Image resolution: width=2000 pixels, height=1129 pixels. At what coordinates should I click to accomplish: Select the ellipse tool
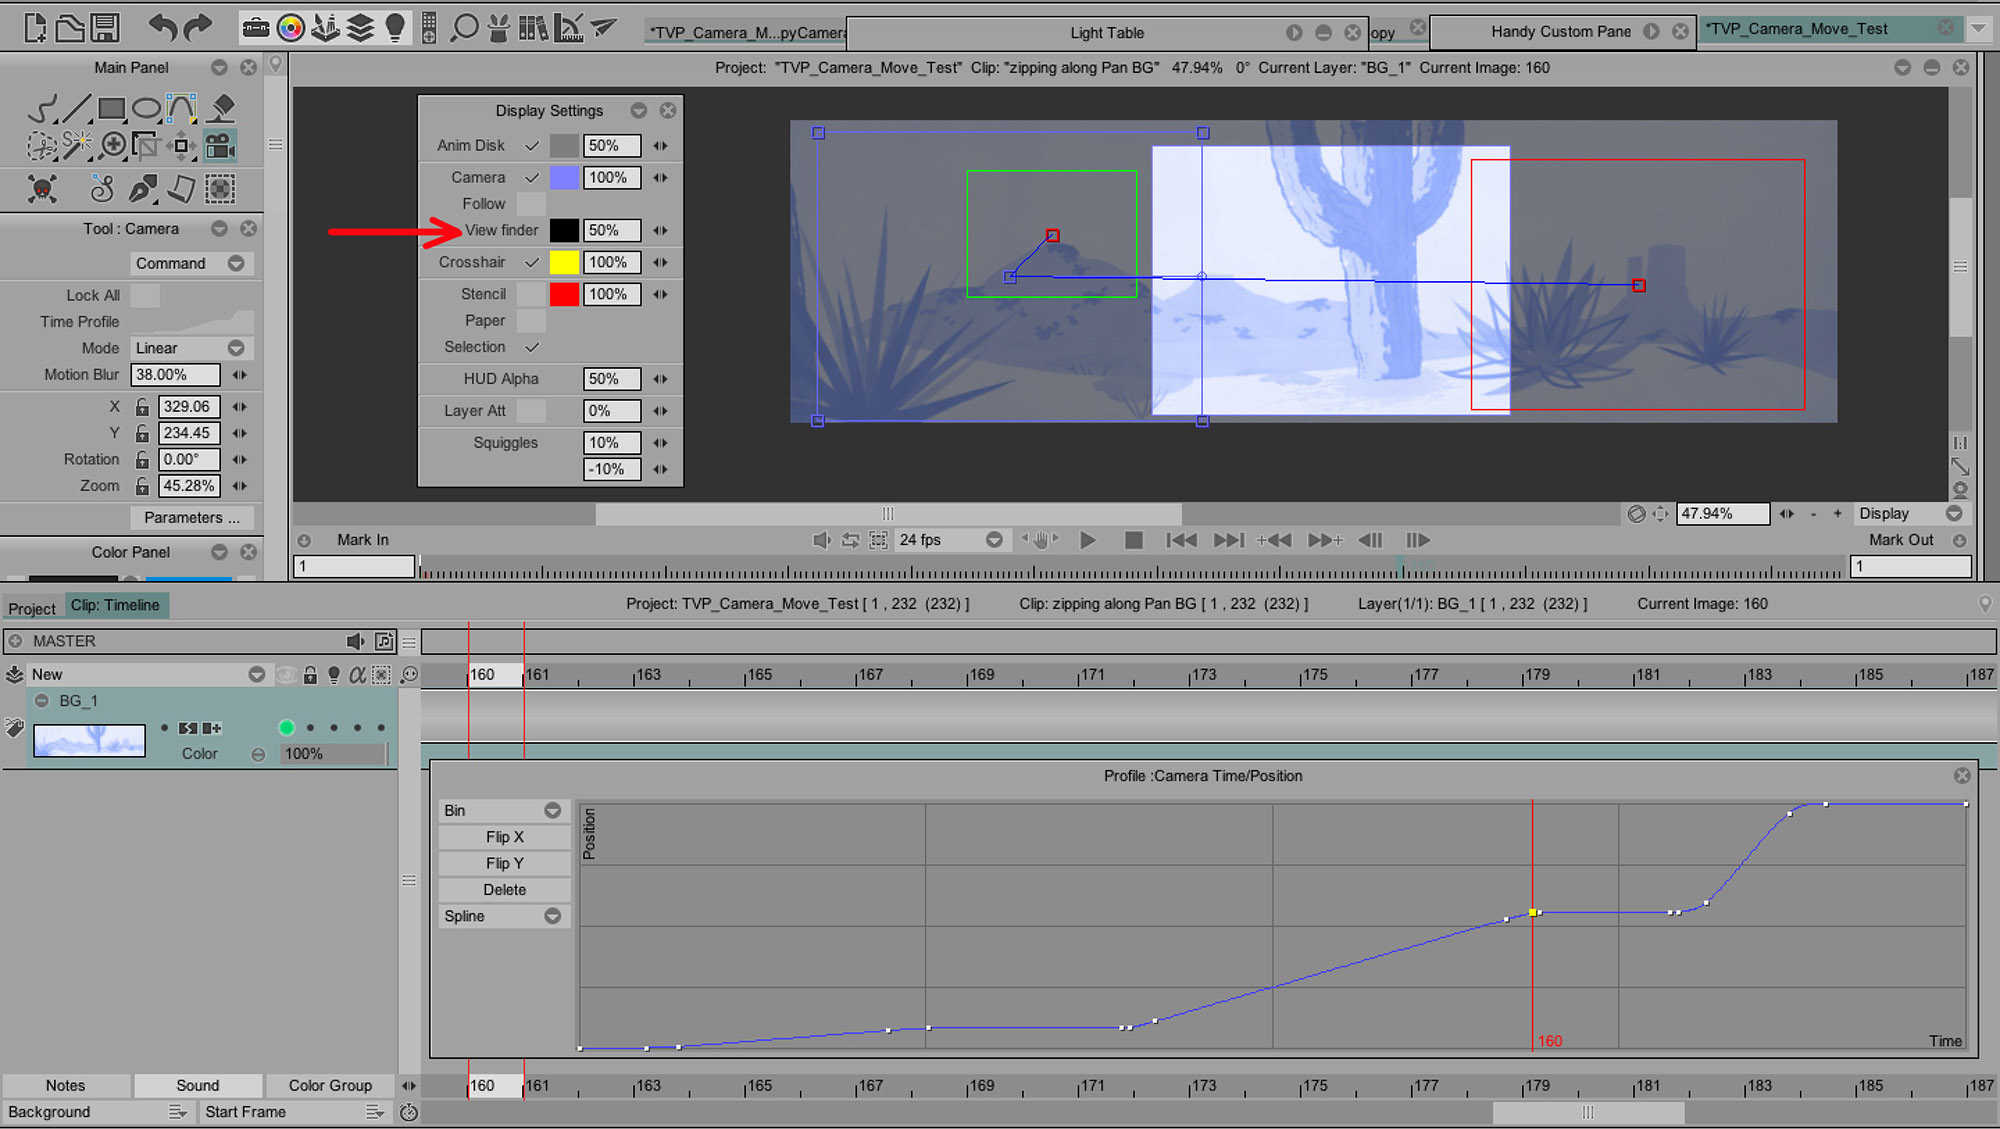pos(147,108)
